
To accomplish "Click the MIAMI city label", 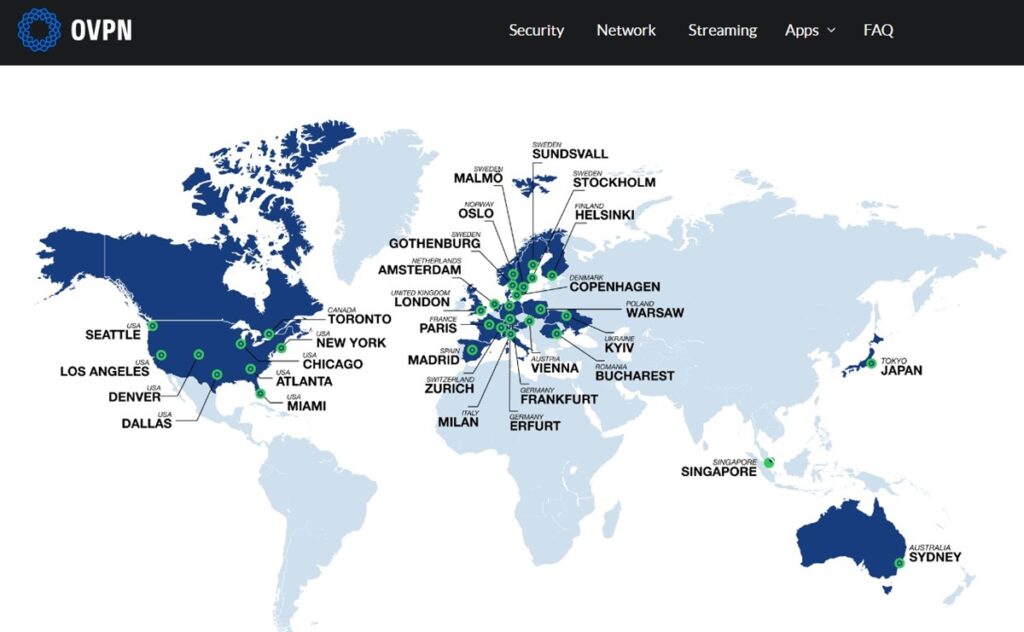I will point(306,406).
